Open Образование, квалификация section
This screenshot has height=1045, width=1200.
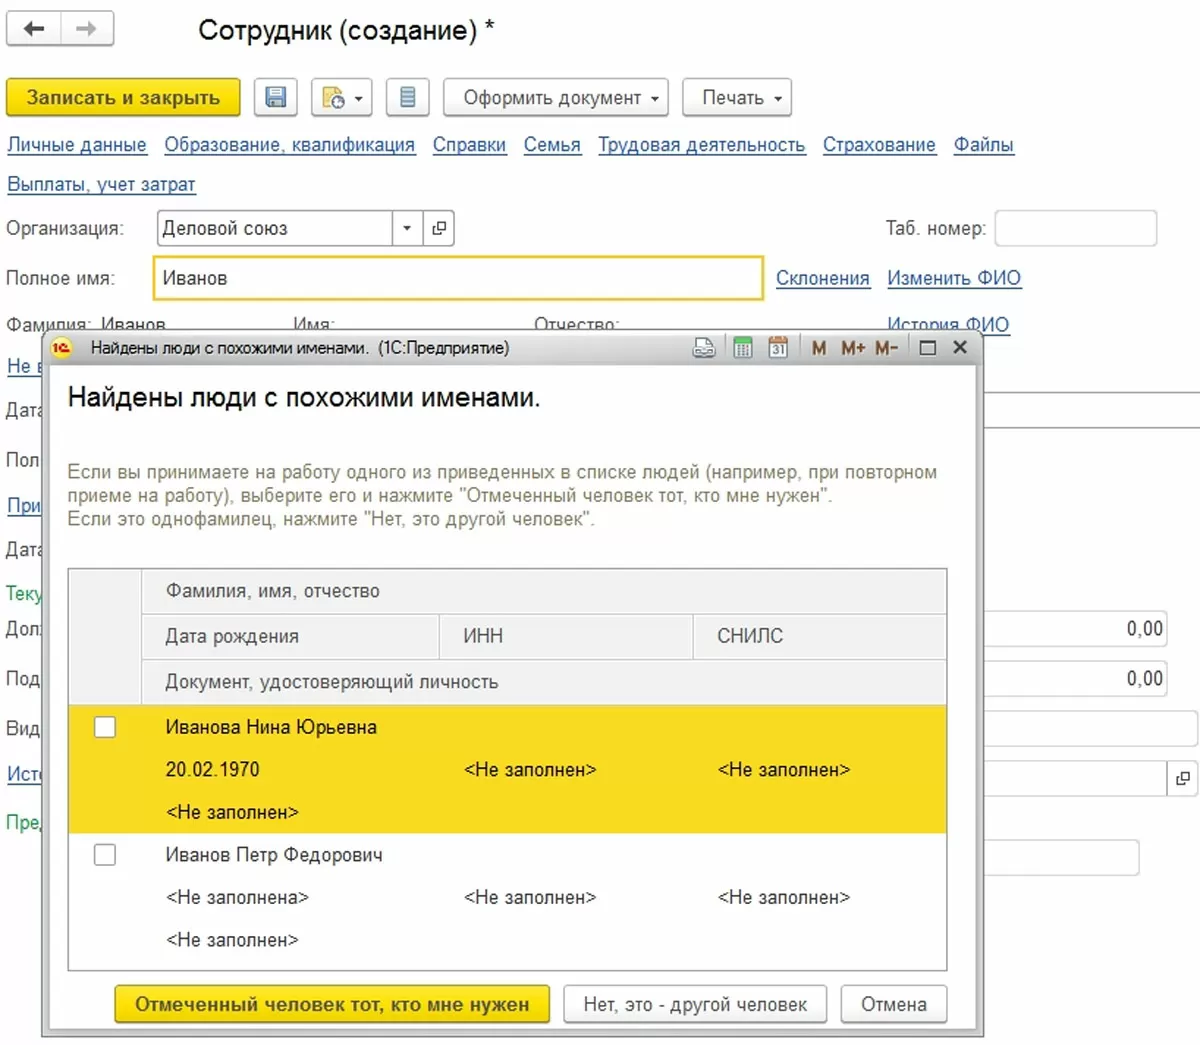[x=290, y=145]
